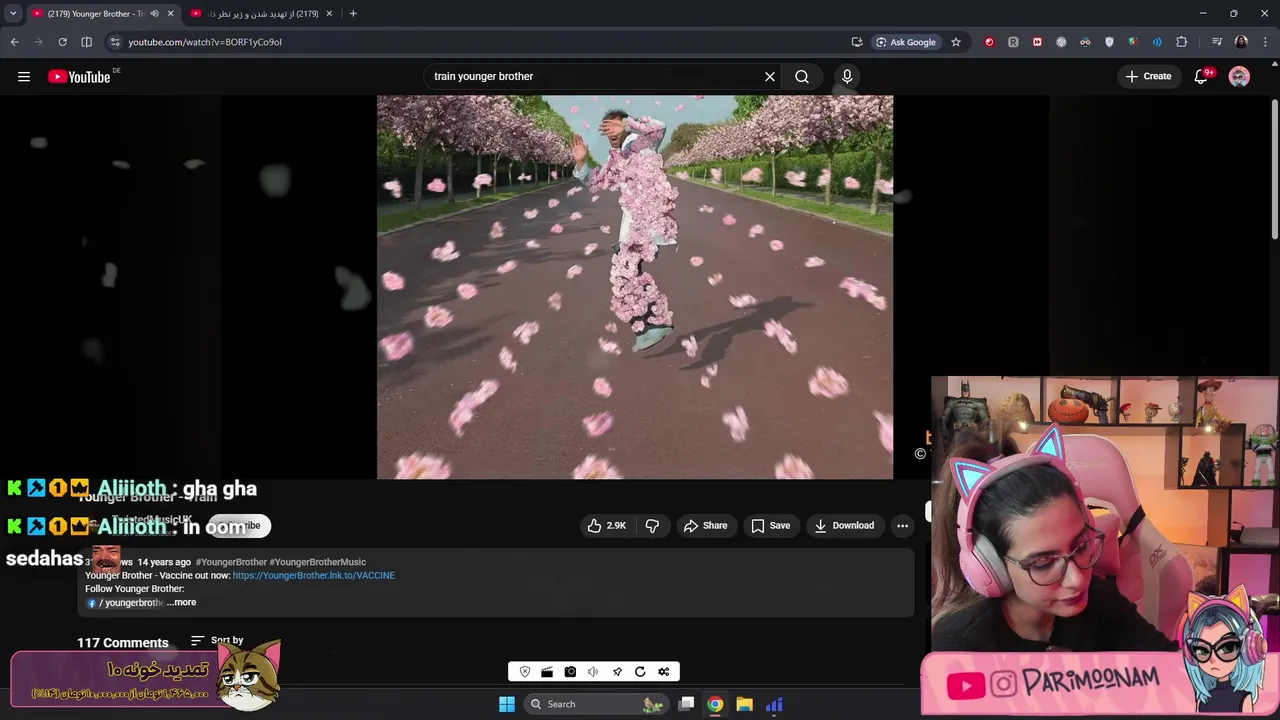1280x720 pixels.
Task: Click the shield-X icon in floating toolbar
Action: click(x=525, y=672)
